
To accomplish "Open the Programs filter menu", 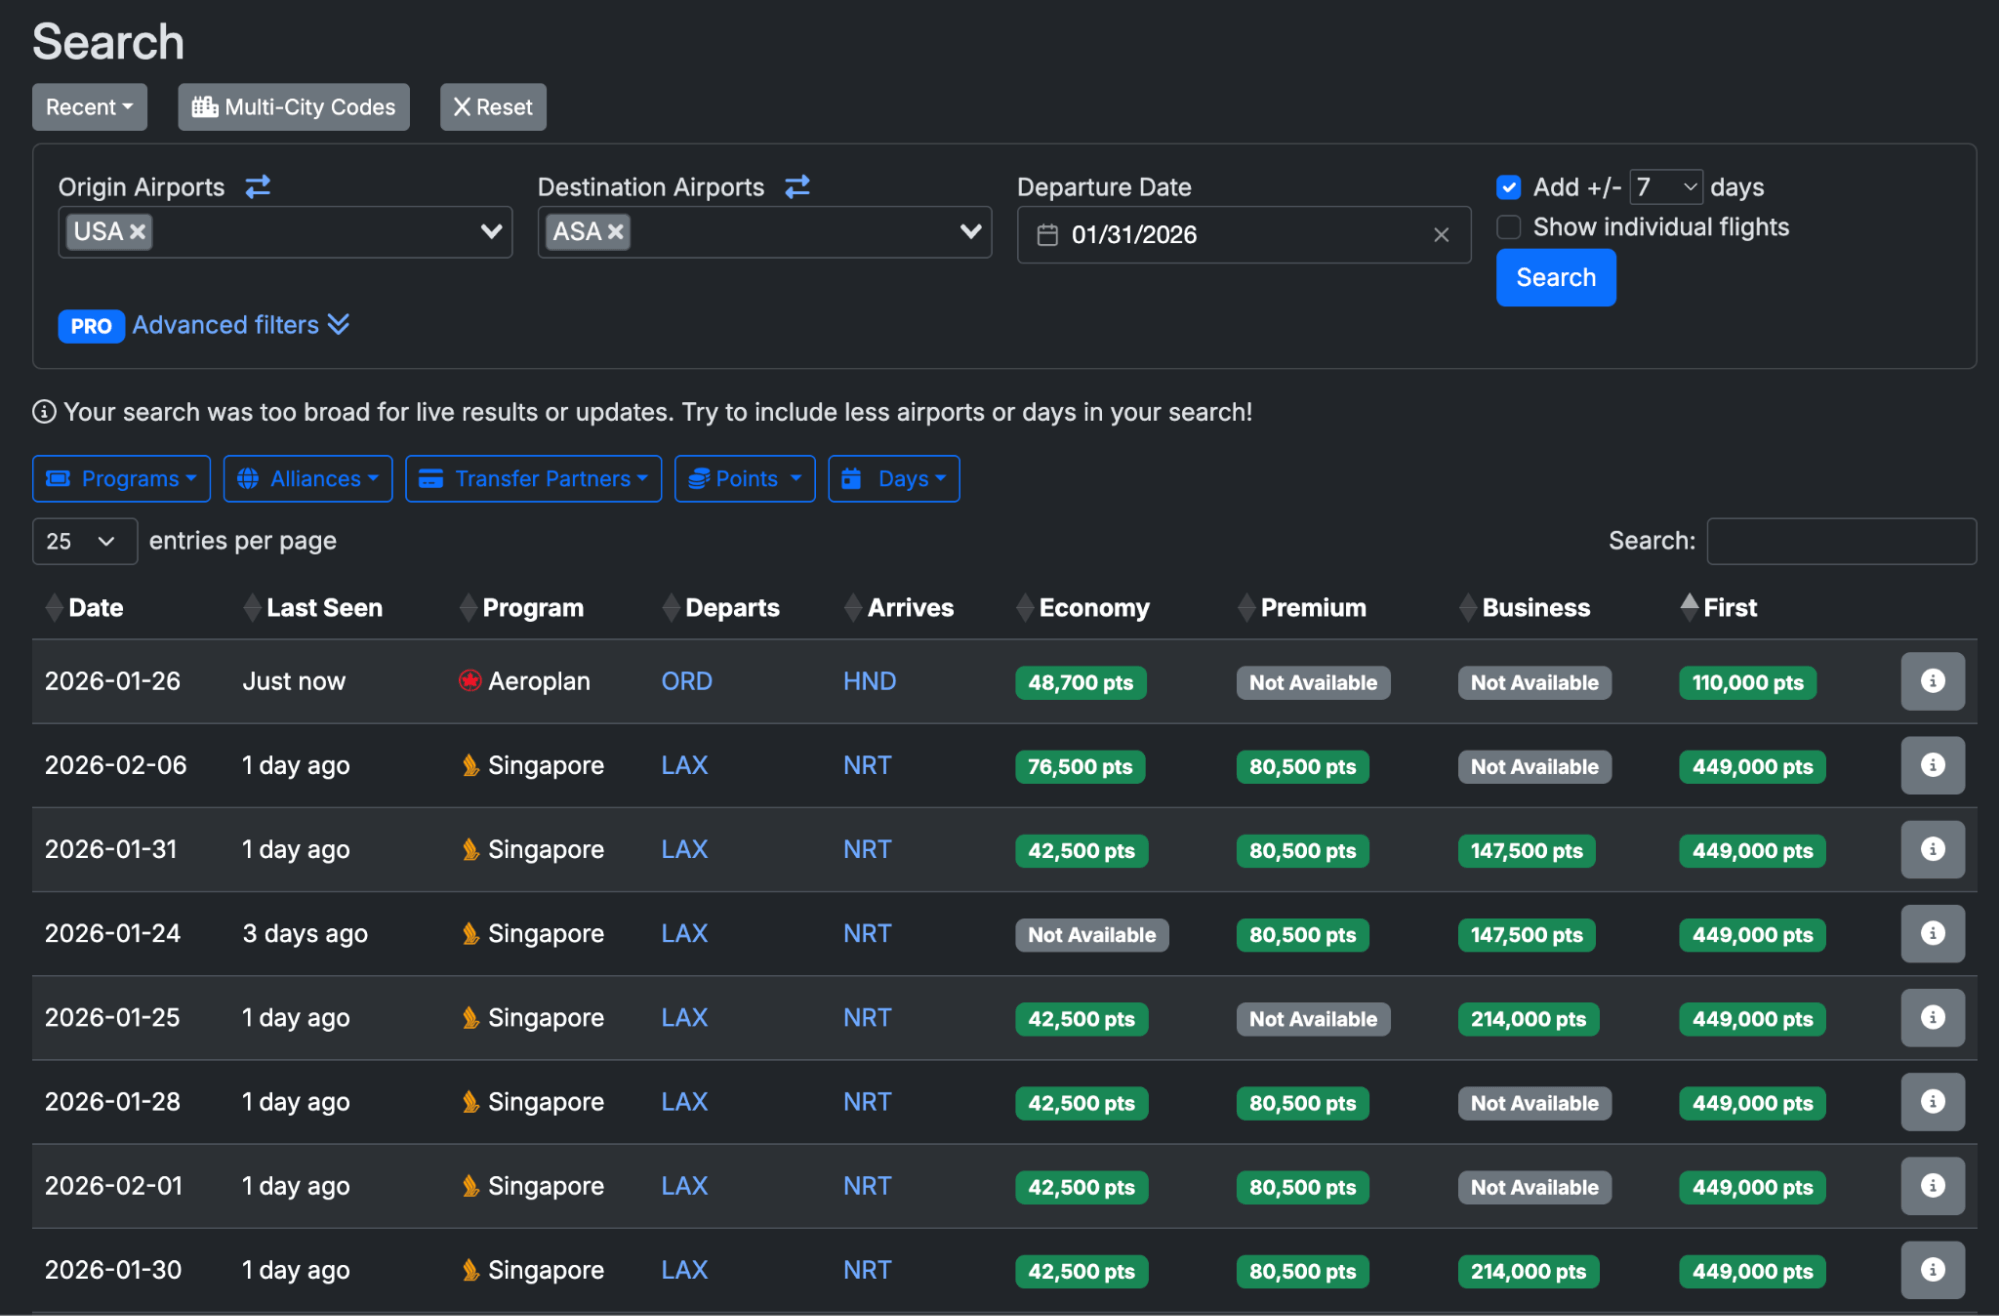I will [x=121, y=479].
